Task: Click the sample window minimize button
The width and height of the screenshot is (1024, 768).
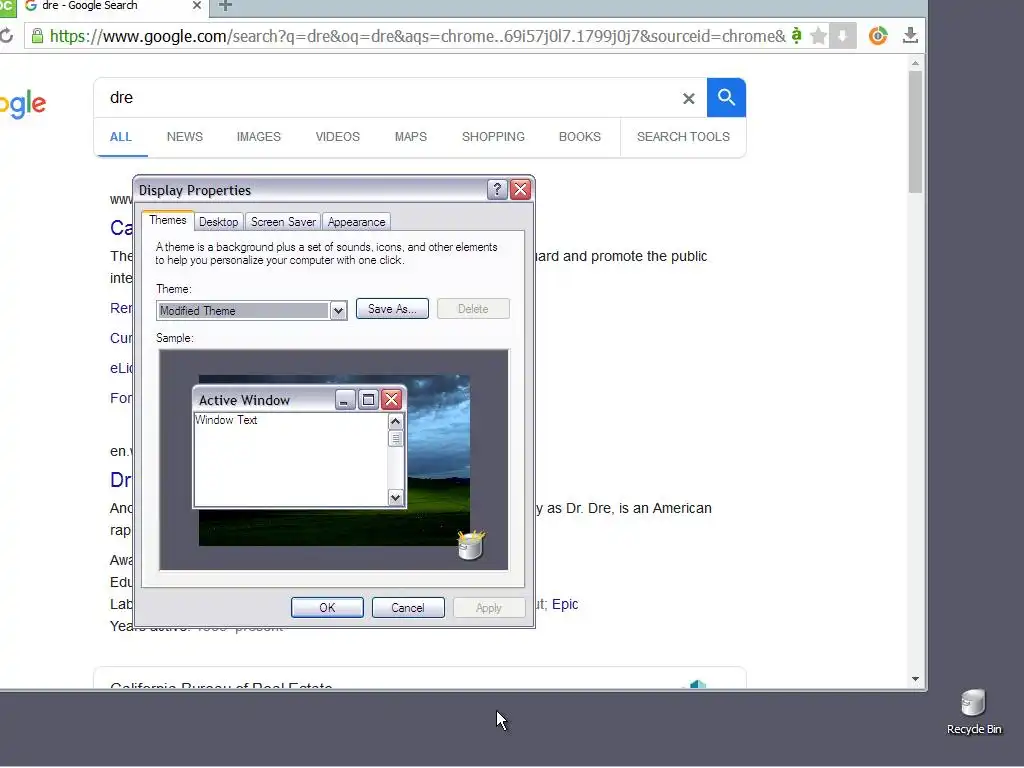Action: pos(345,399)
